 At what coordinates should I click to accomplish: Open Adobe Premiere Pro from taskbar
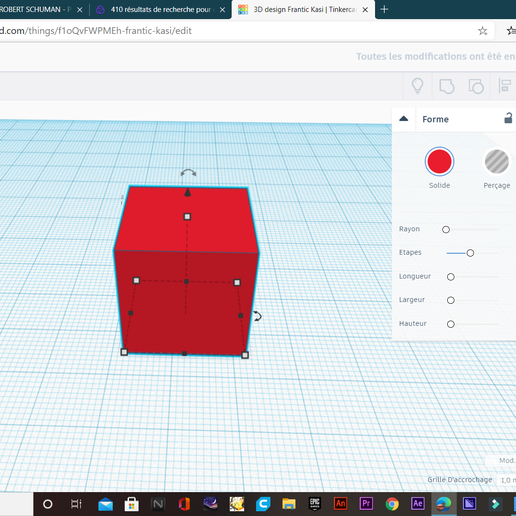366,504
